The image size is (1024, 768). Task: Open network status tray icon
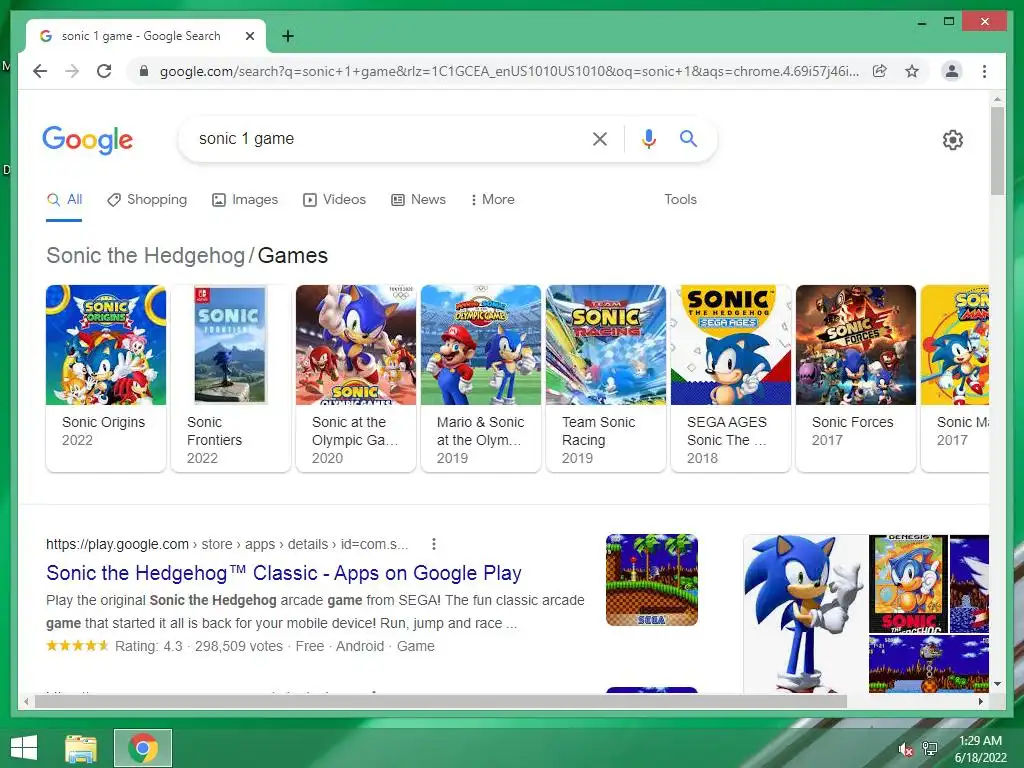[x=930, y=749]
